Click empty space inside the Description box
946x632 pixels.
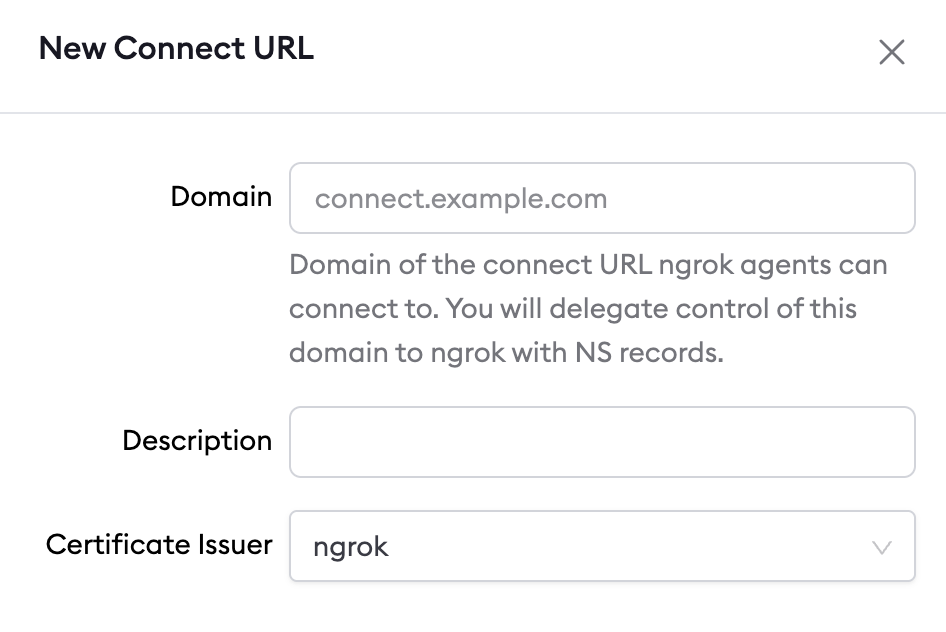[602, 442]
